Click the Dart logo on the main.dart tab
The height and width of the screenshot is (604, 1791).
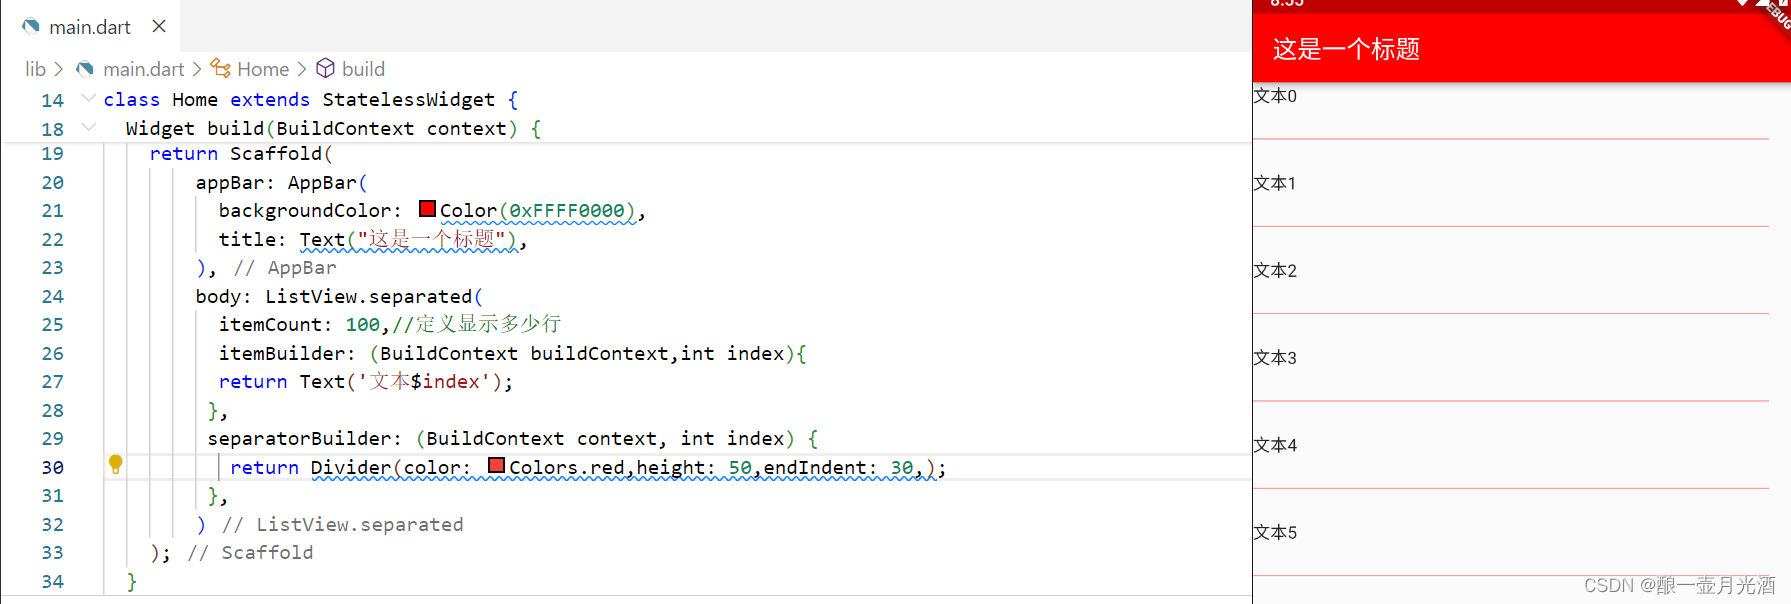click(x=29, y=27)
